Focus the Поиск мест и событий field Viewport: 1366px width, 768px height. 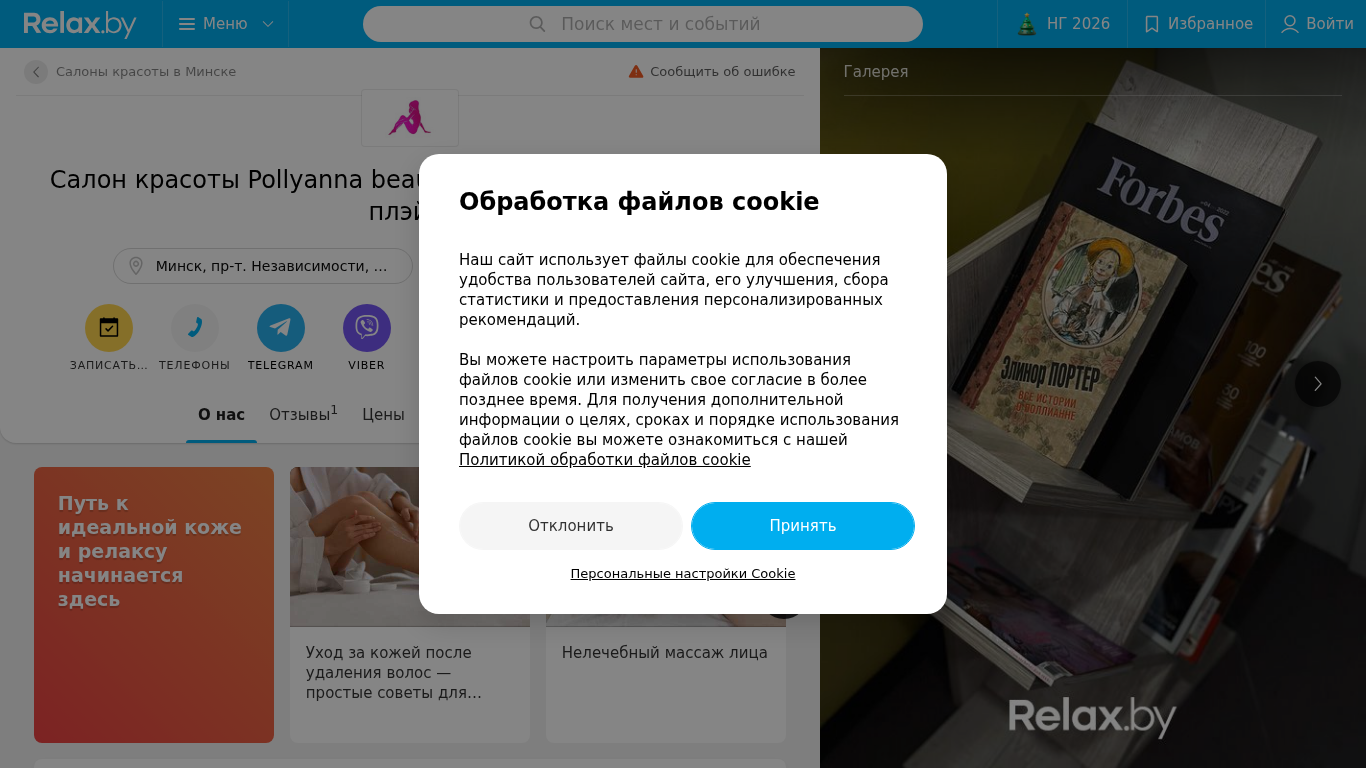[643, 24]
